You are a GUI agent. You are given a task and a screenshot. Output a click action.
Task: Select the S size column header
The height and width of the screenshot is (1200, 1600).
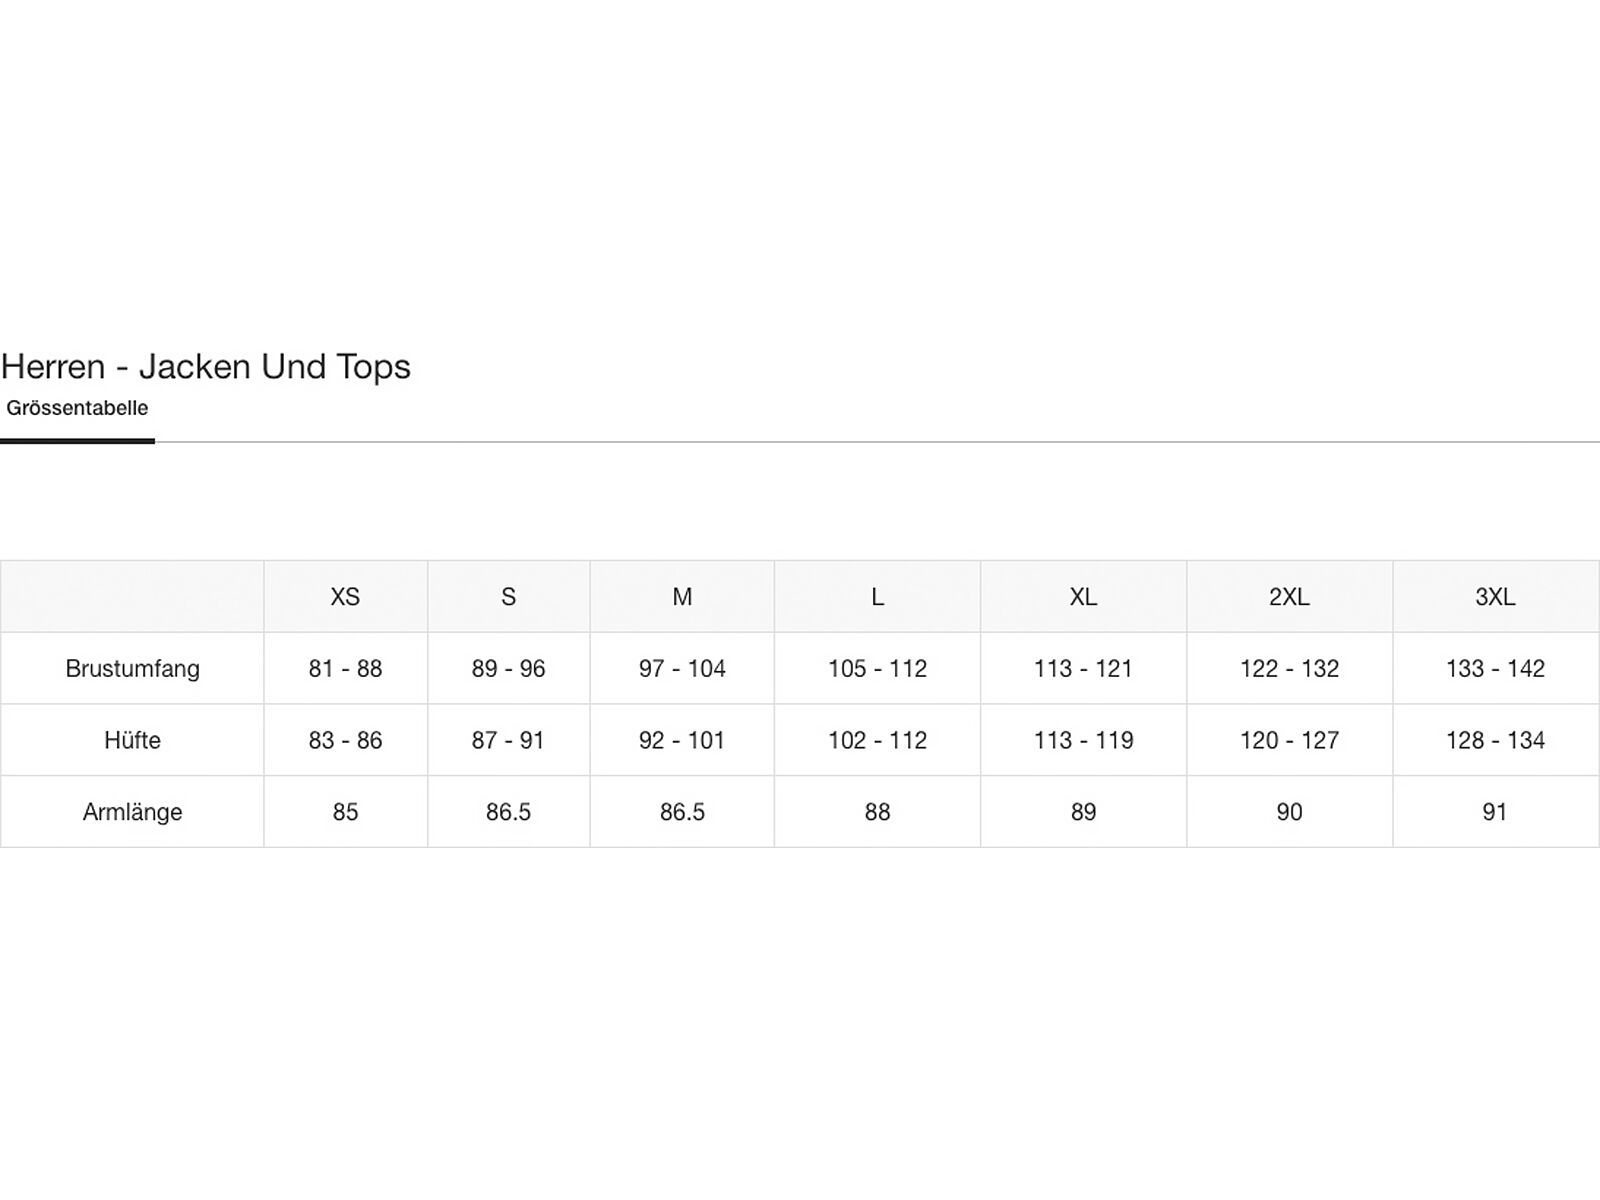(x=508, y=597)
